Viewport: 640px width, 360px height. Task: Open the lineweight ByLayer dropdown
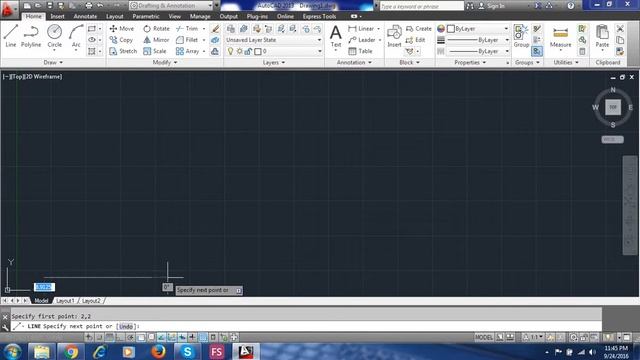click(478, 40)
